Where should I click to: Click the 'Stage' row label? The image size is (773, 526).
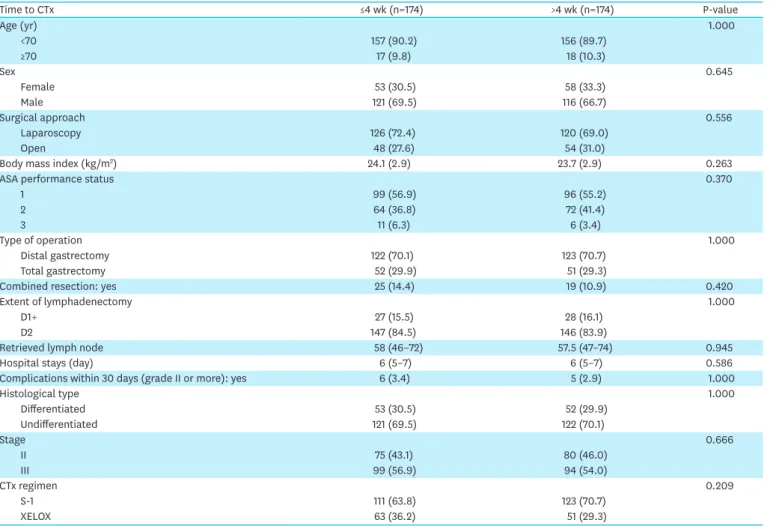(x=12, y=440)
